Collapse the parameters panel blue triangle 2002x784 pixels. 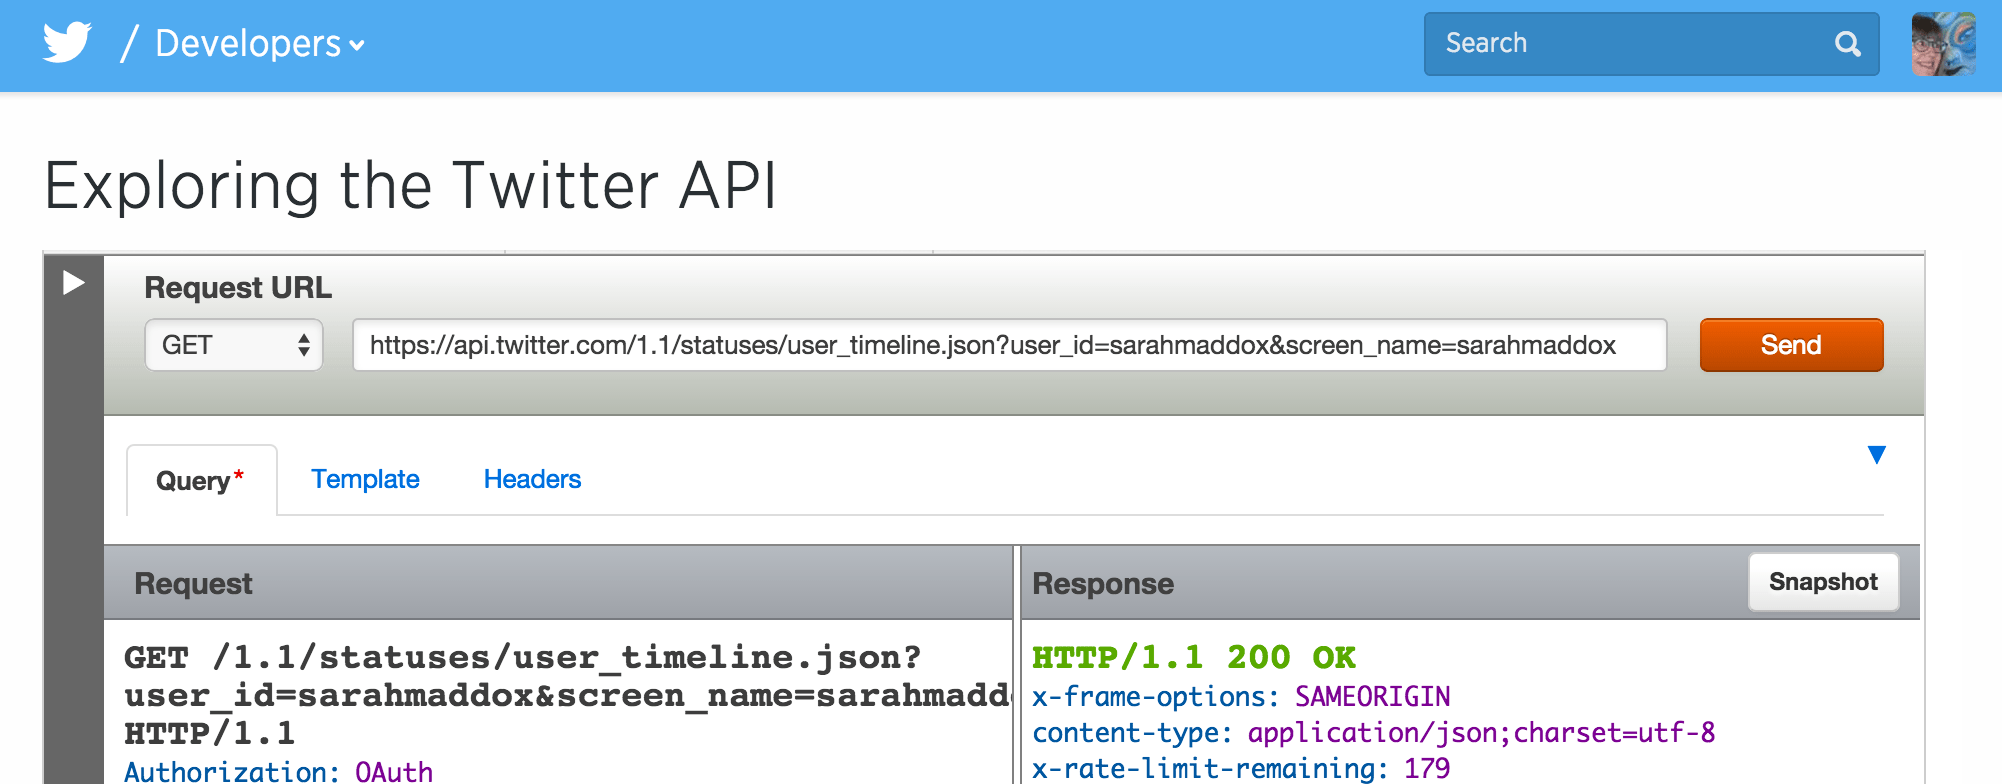pos(1877,455)
